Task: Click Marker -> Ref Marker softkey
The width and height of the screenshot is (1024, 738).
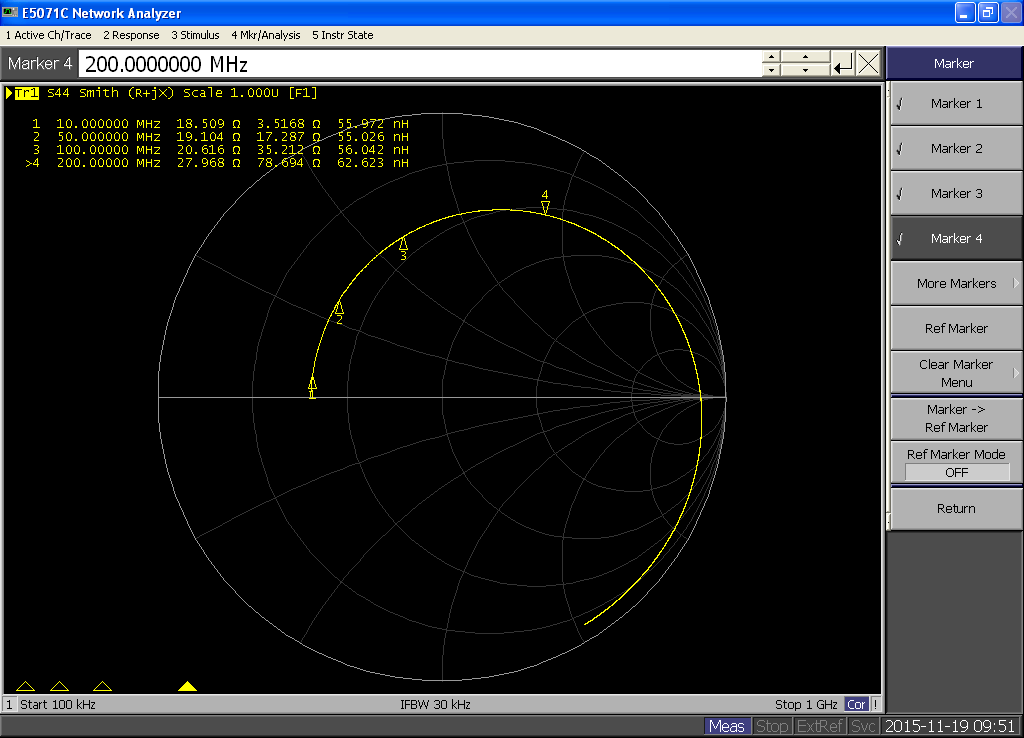Action: (x=956, y=418)
